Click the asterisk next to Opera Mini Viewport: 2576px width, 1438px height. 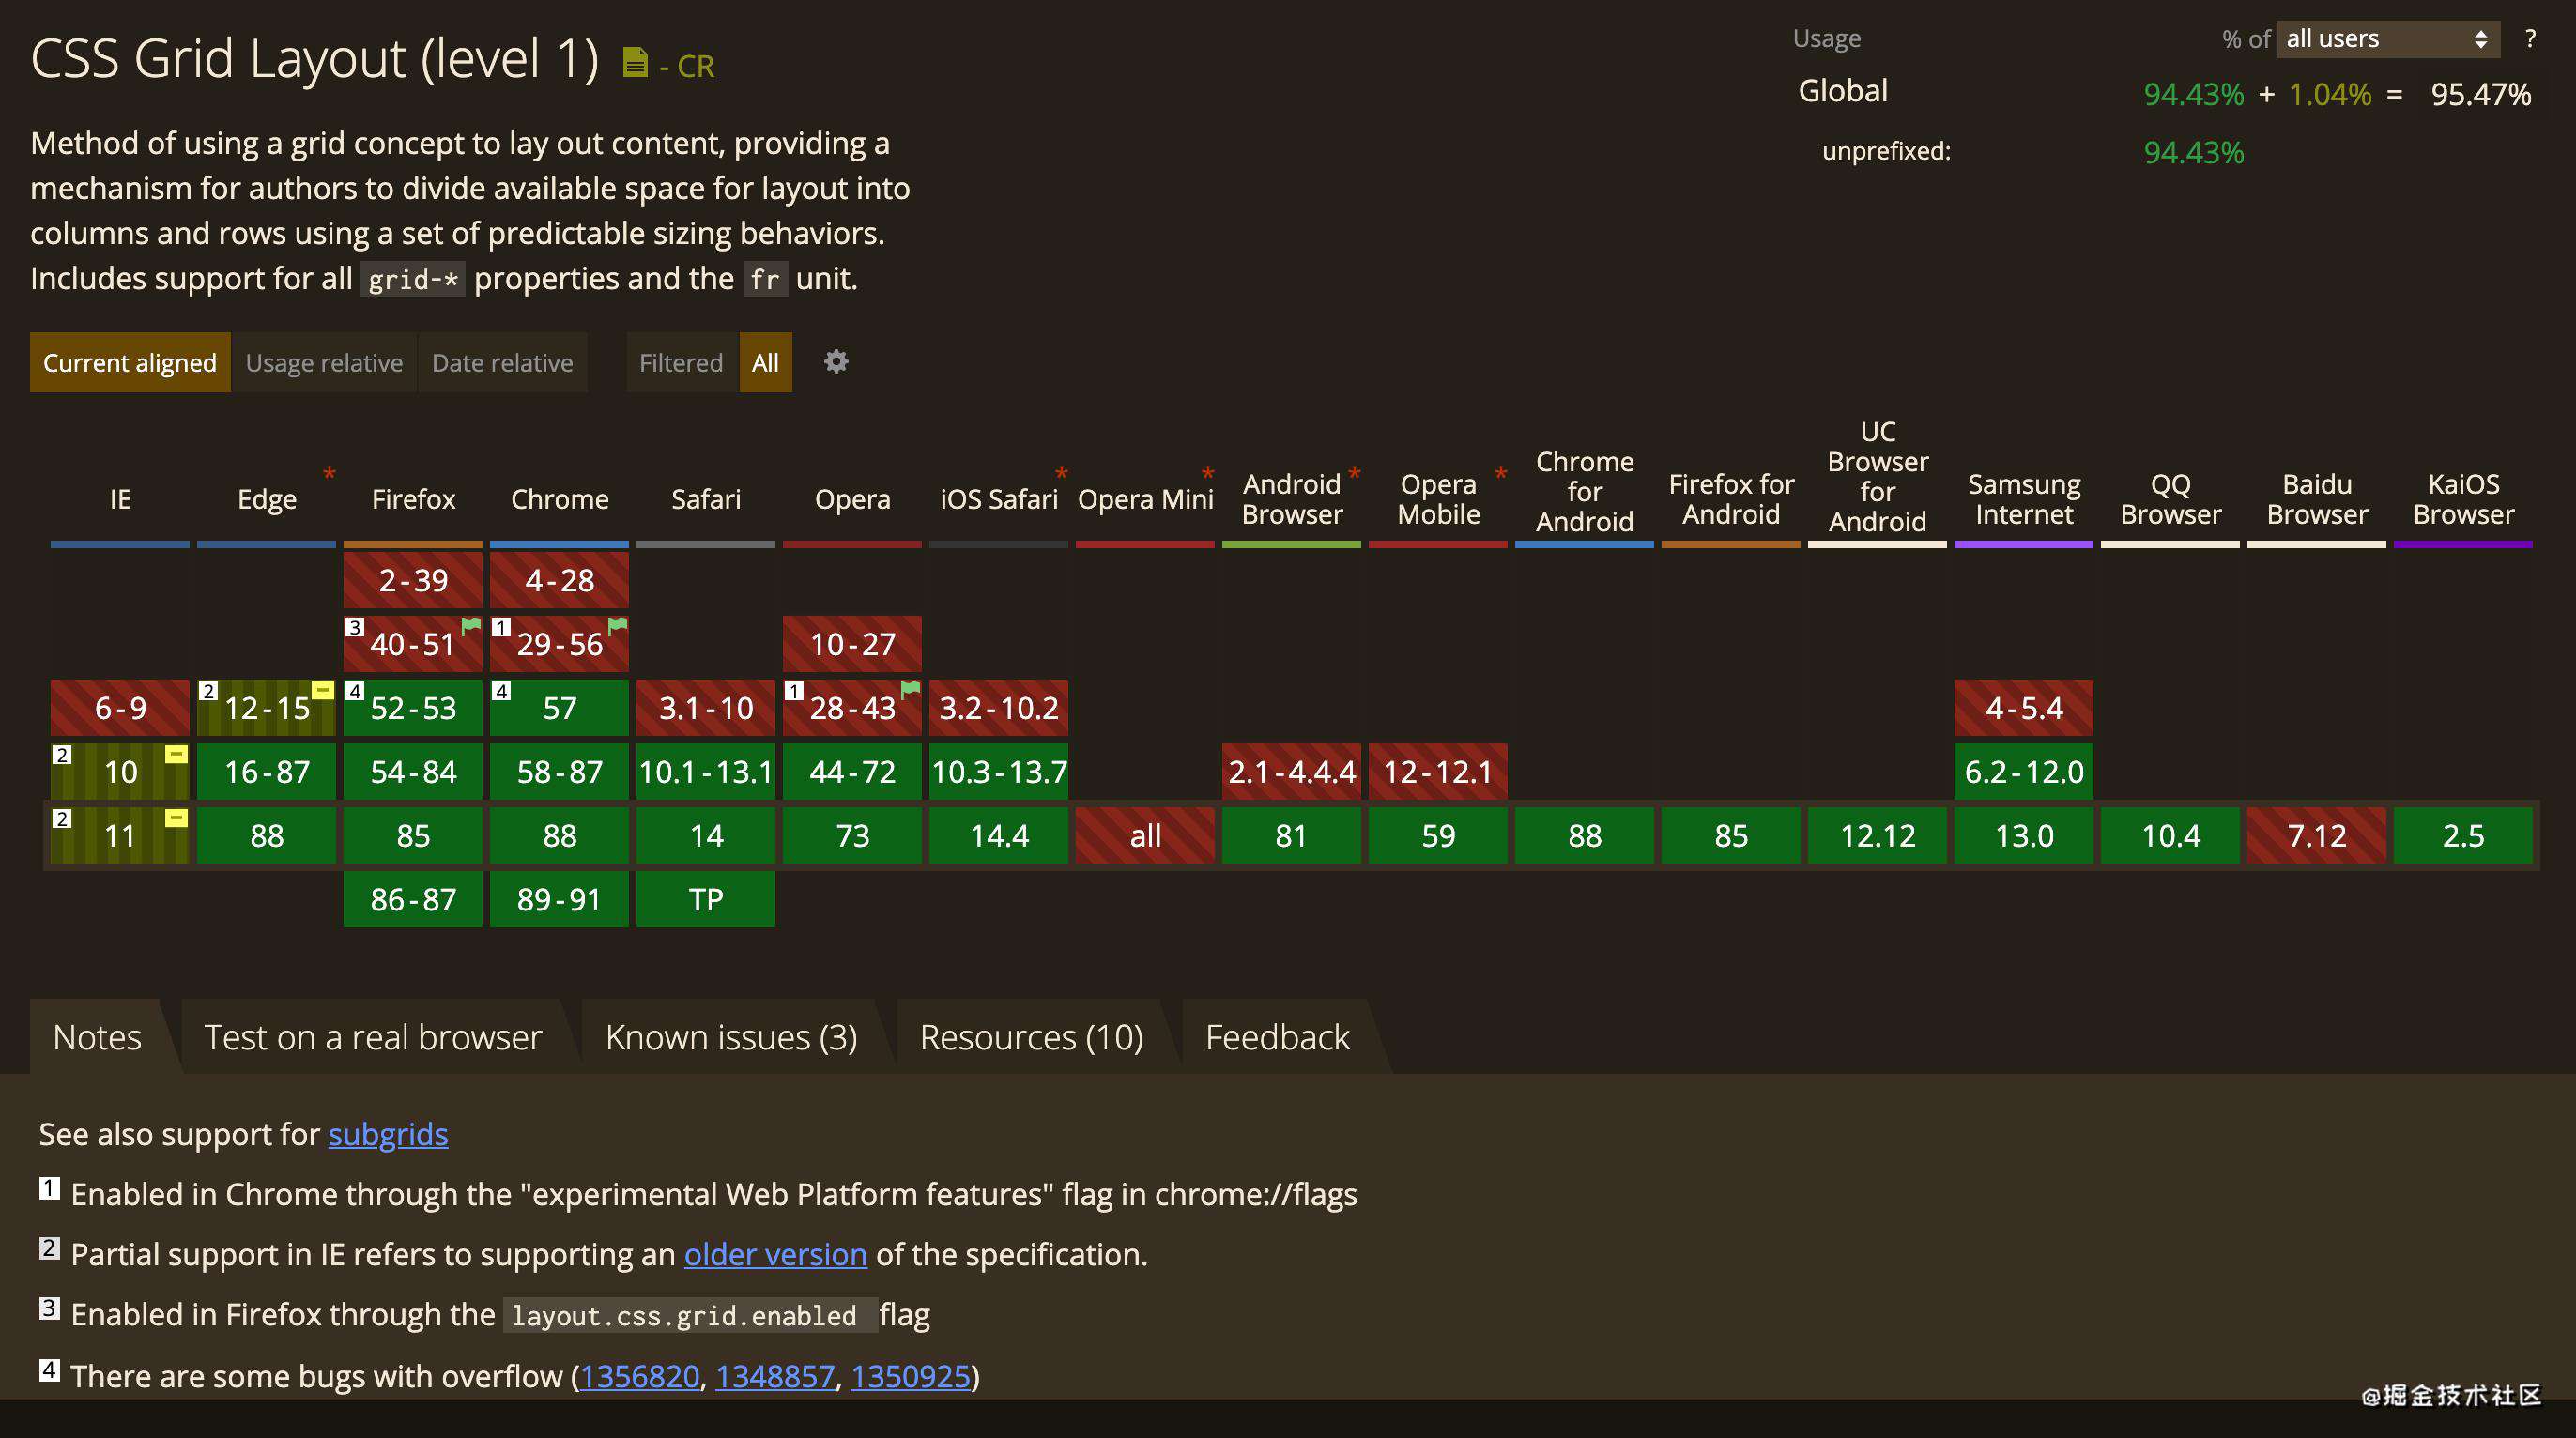click(1208, 474)
